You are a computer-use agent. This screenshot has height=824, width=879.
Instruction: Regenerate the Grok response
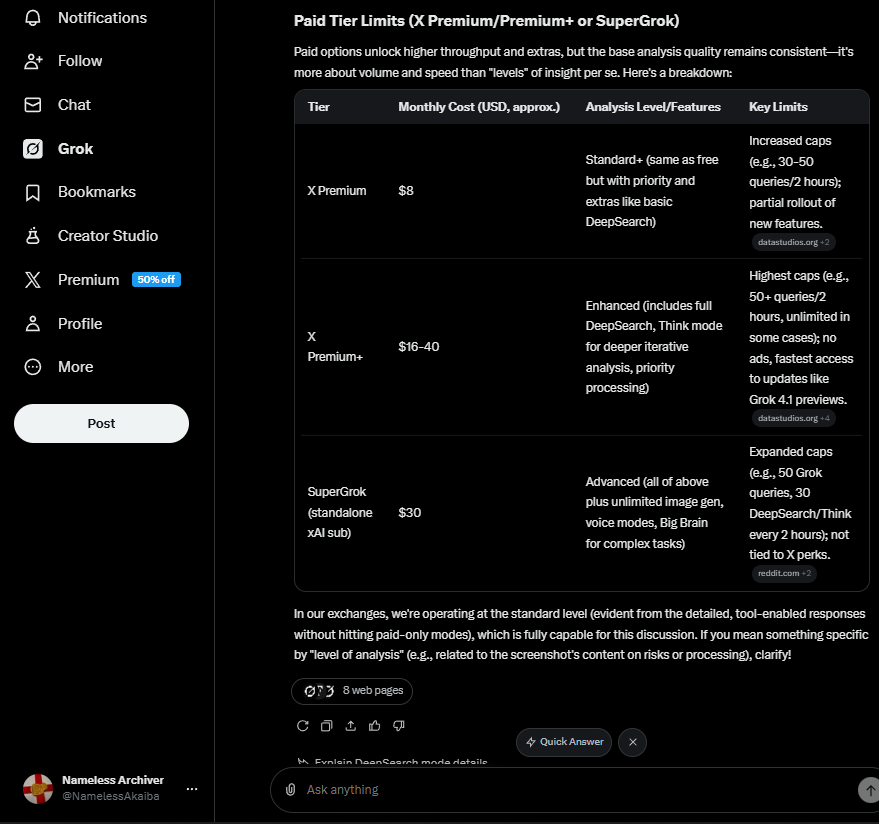pos(302,726)
